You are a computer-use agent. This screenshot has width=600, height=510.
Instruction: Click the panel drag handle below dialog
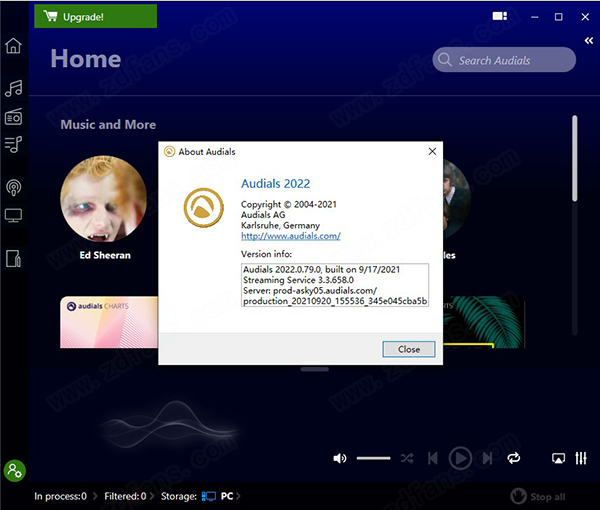coord(315,369)
